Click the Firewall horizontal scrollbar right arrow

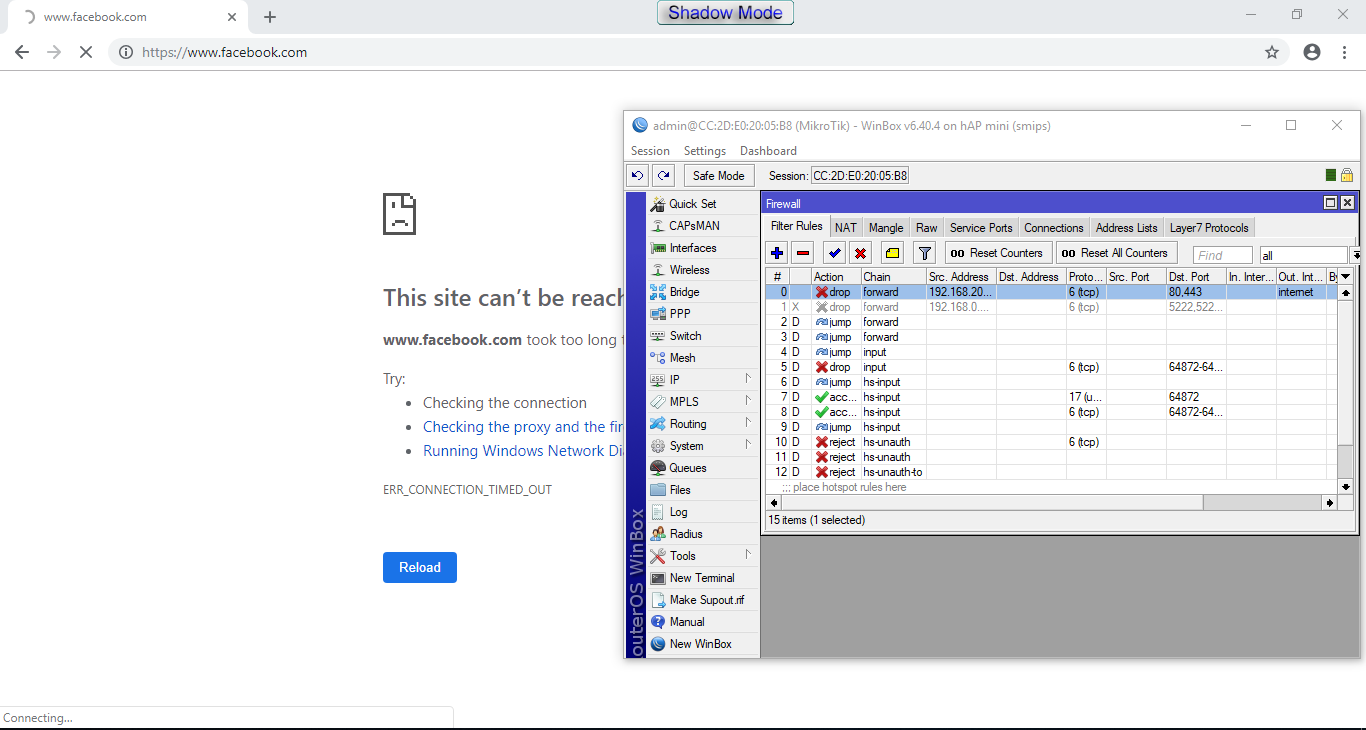pos(1330,502)
